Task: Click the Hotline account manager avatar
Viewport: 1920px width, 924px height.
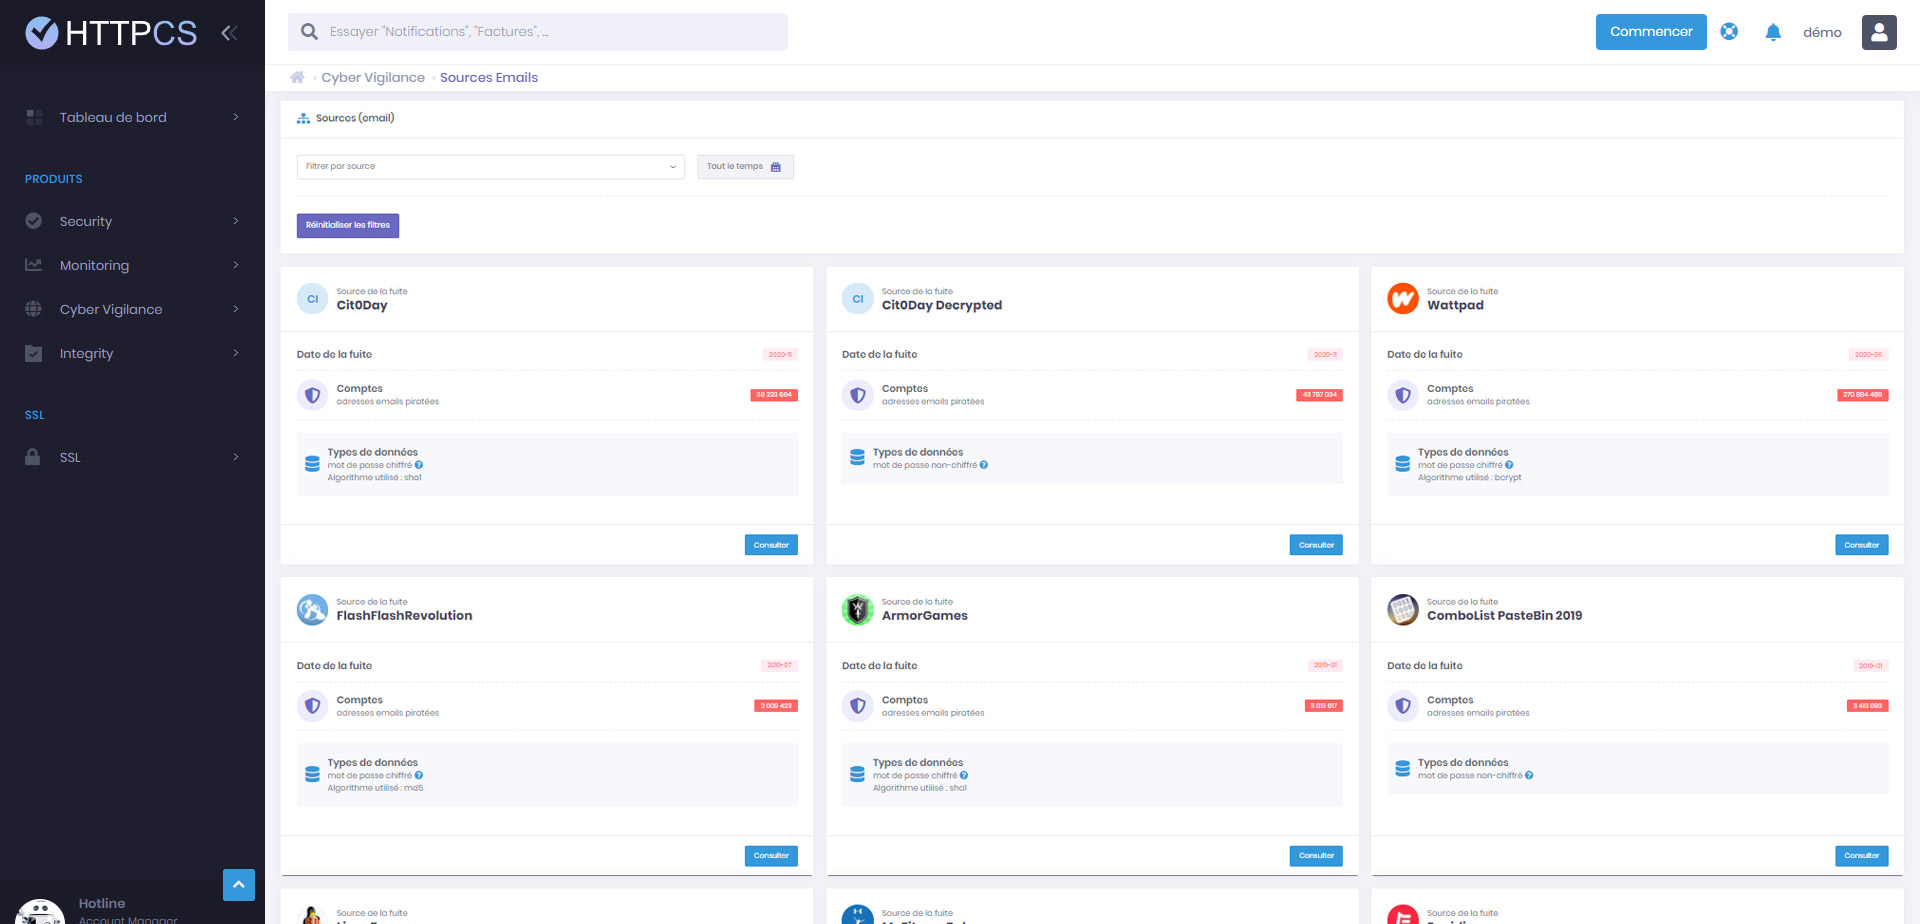Action: pyautogui.click(x=40, y=912)
